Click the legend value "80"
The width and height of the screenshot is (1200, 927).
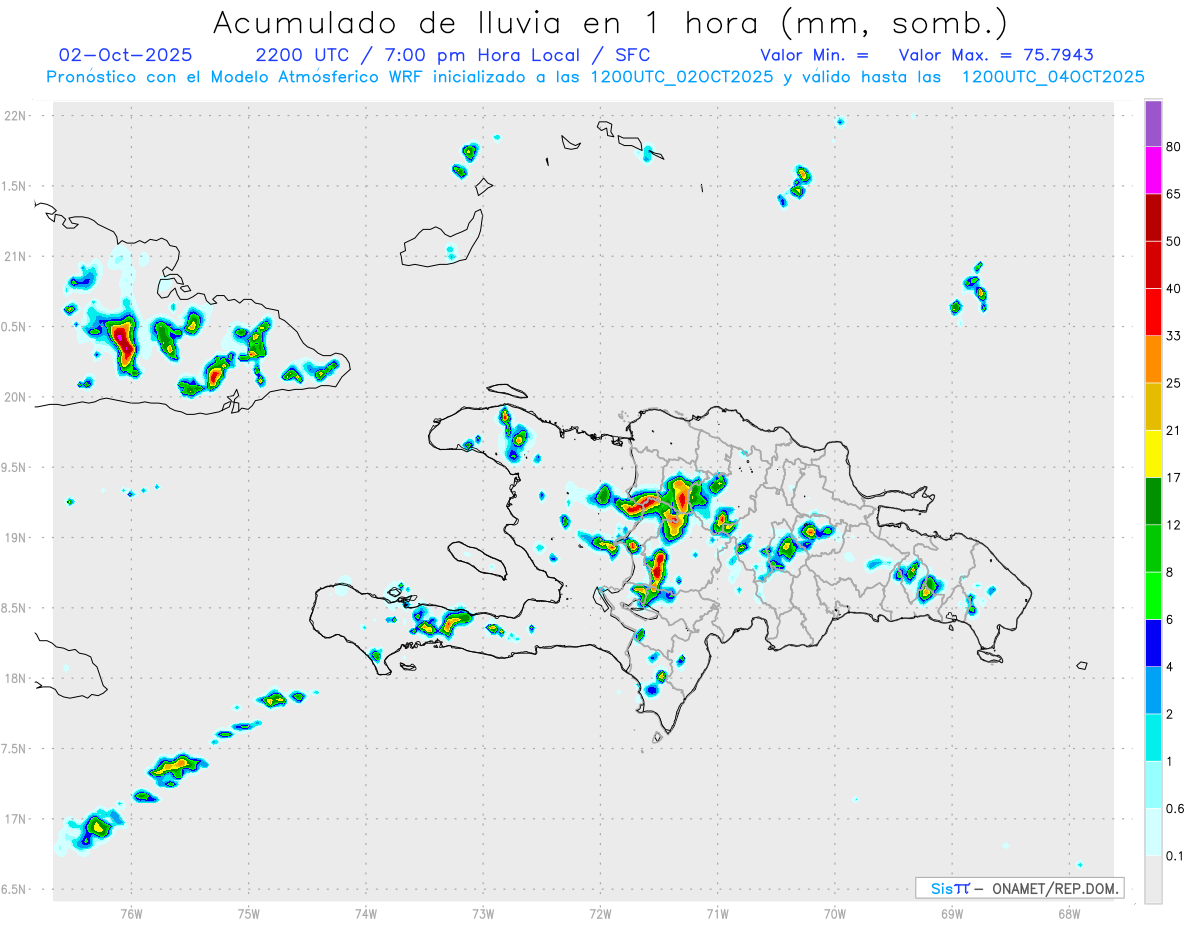pyautogui.click(x=1174, y=148)
